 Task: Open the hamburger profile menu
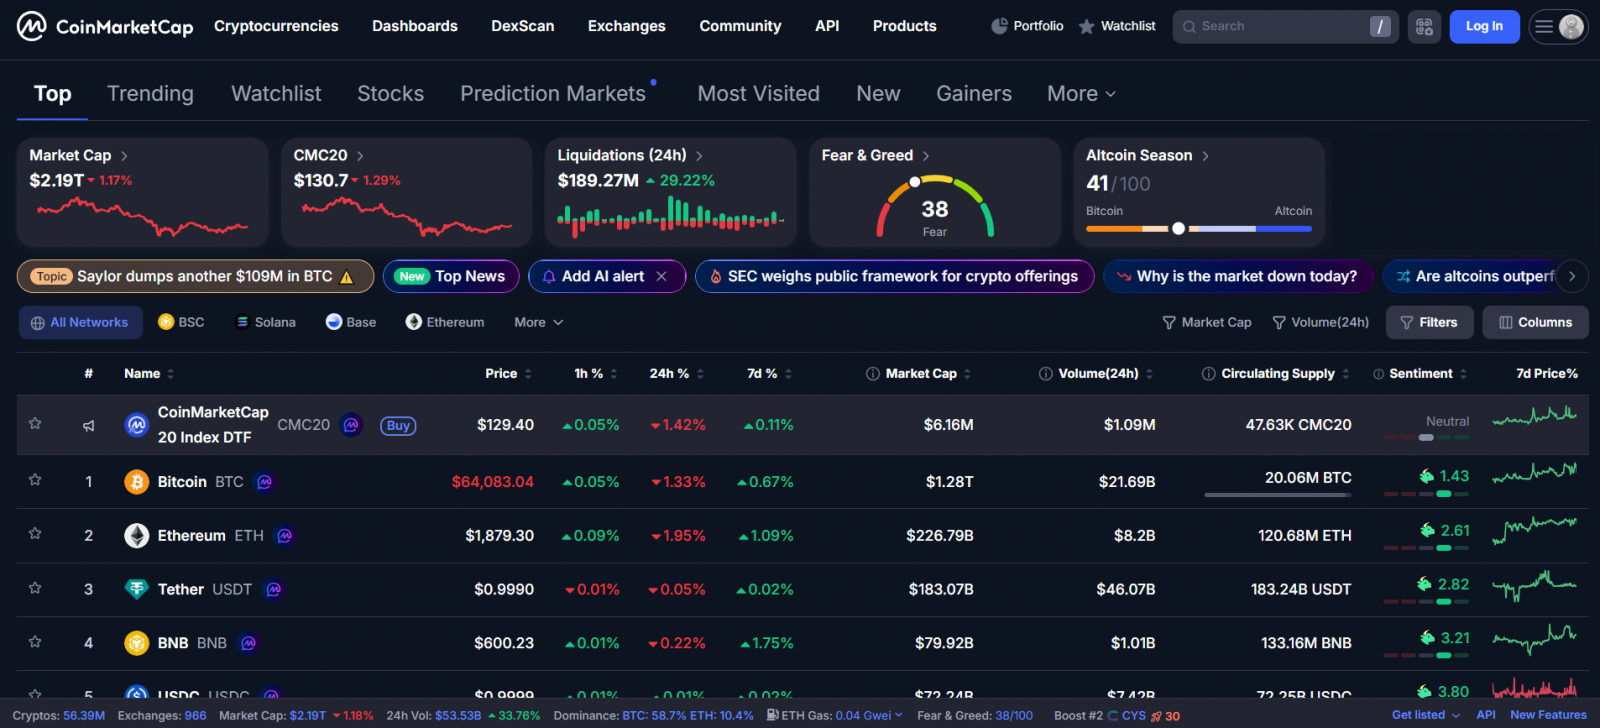pos(1558,27)
